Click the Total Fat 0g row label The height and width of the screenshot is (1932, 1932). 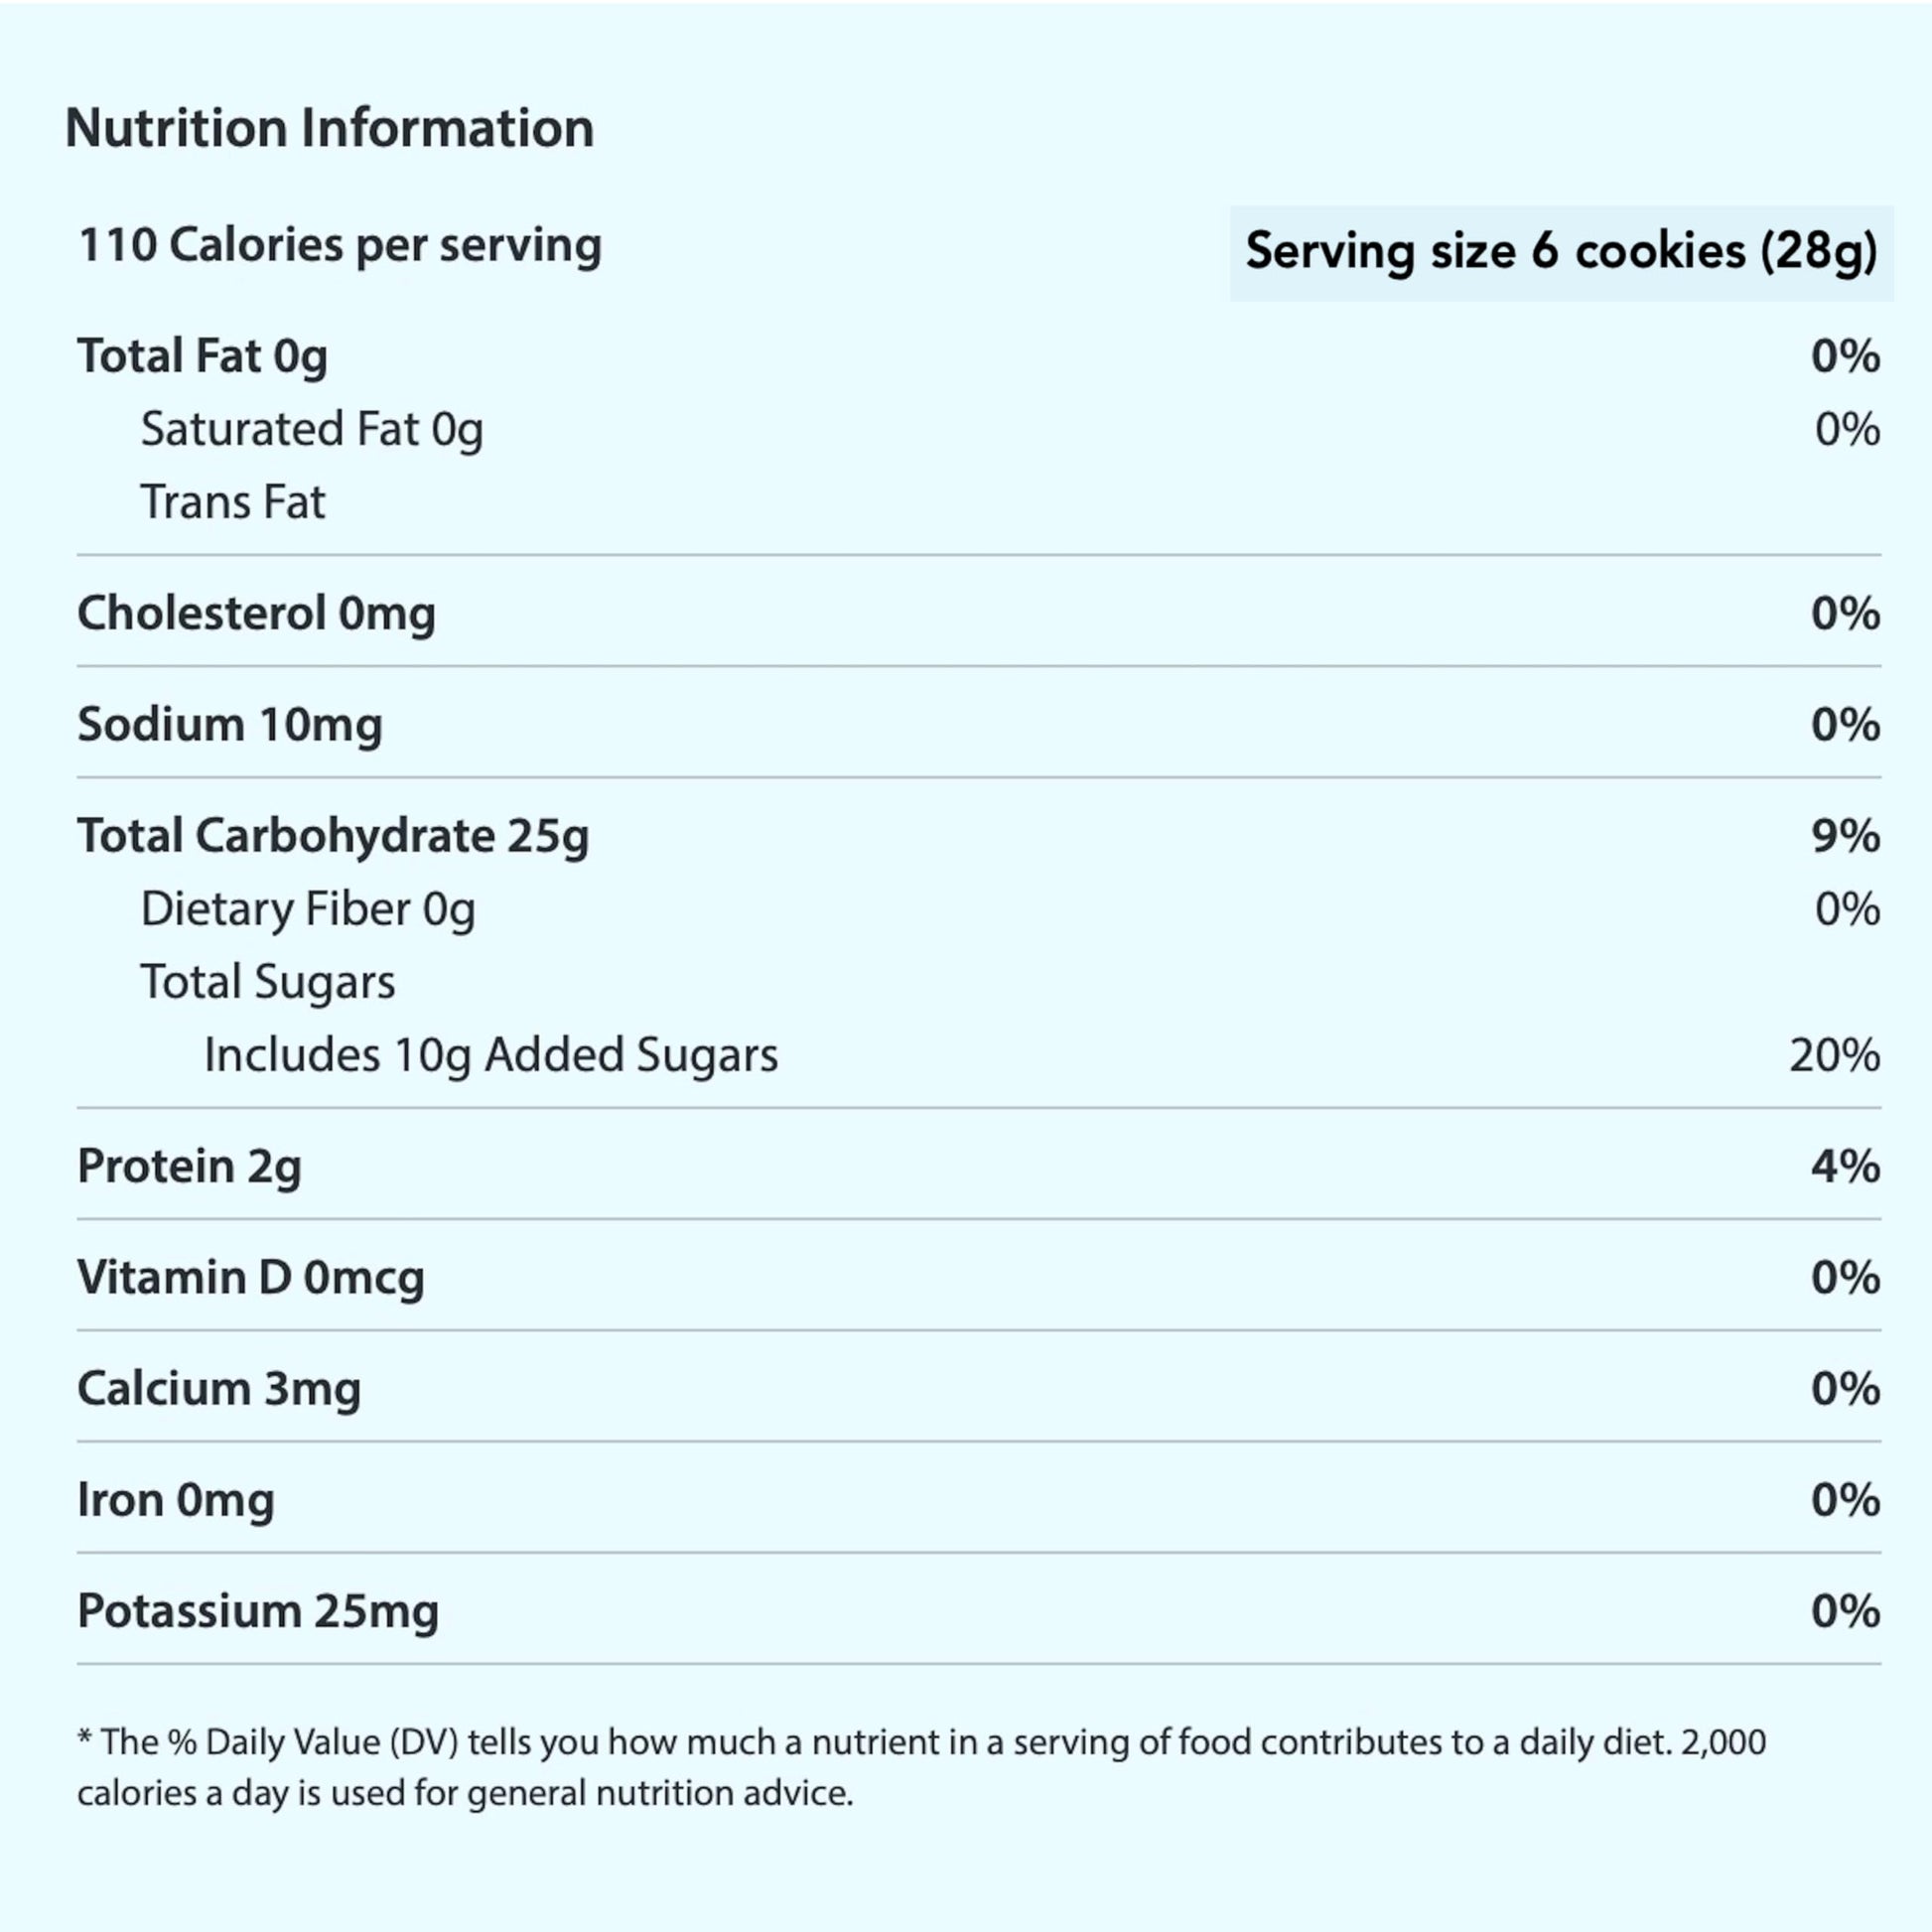coord(202,357)
